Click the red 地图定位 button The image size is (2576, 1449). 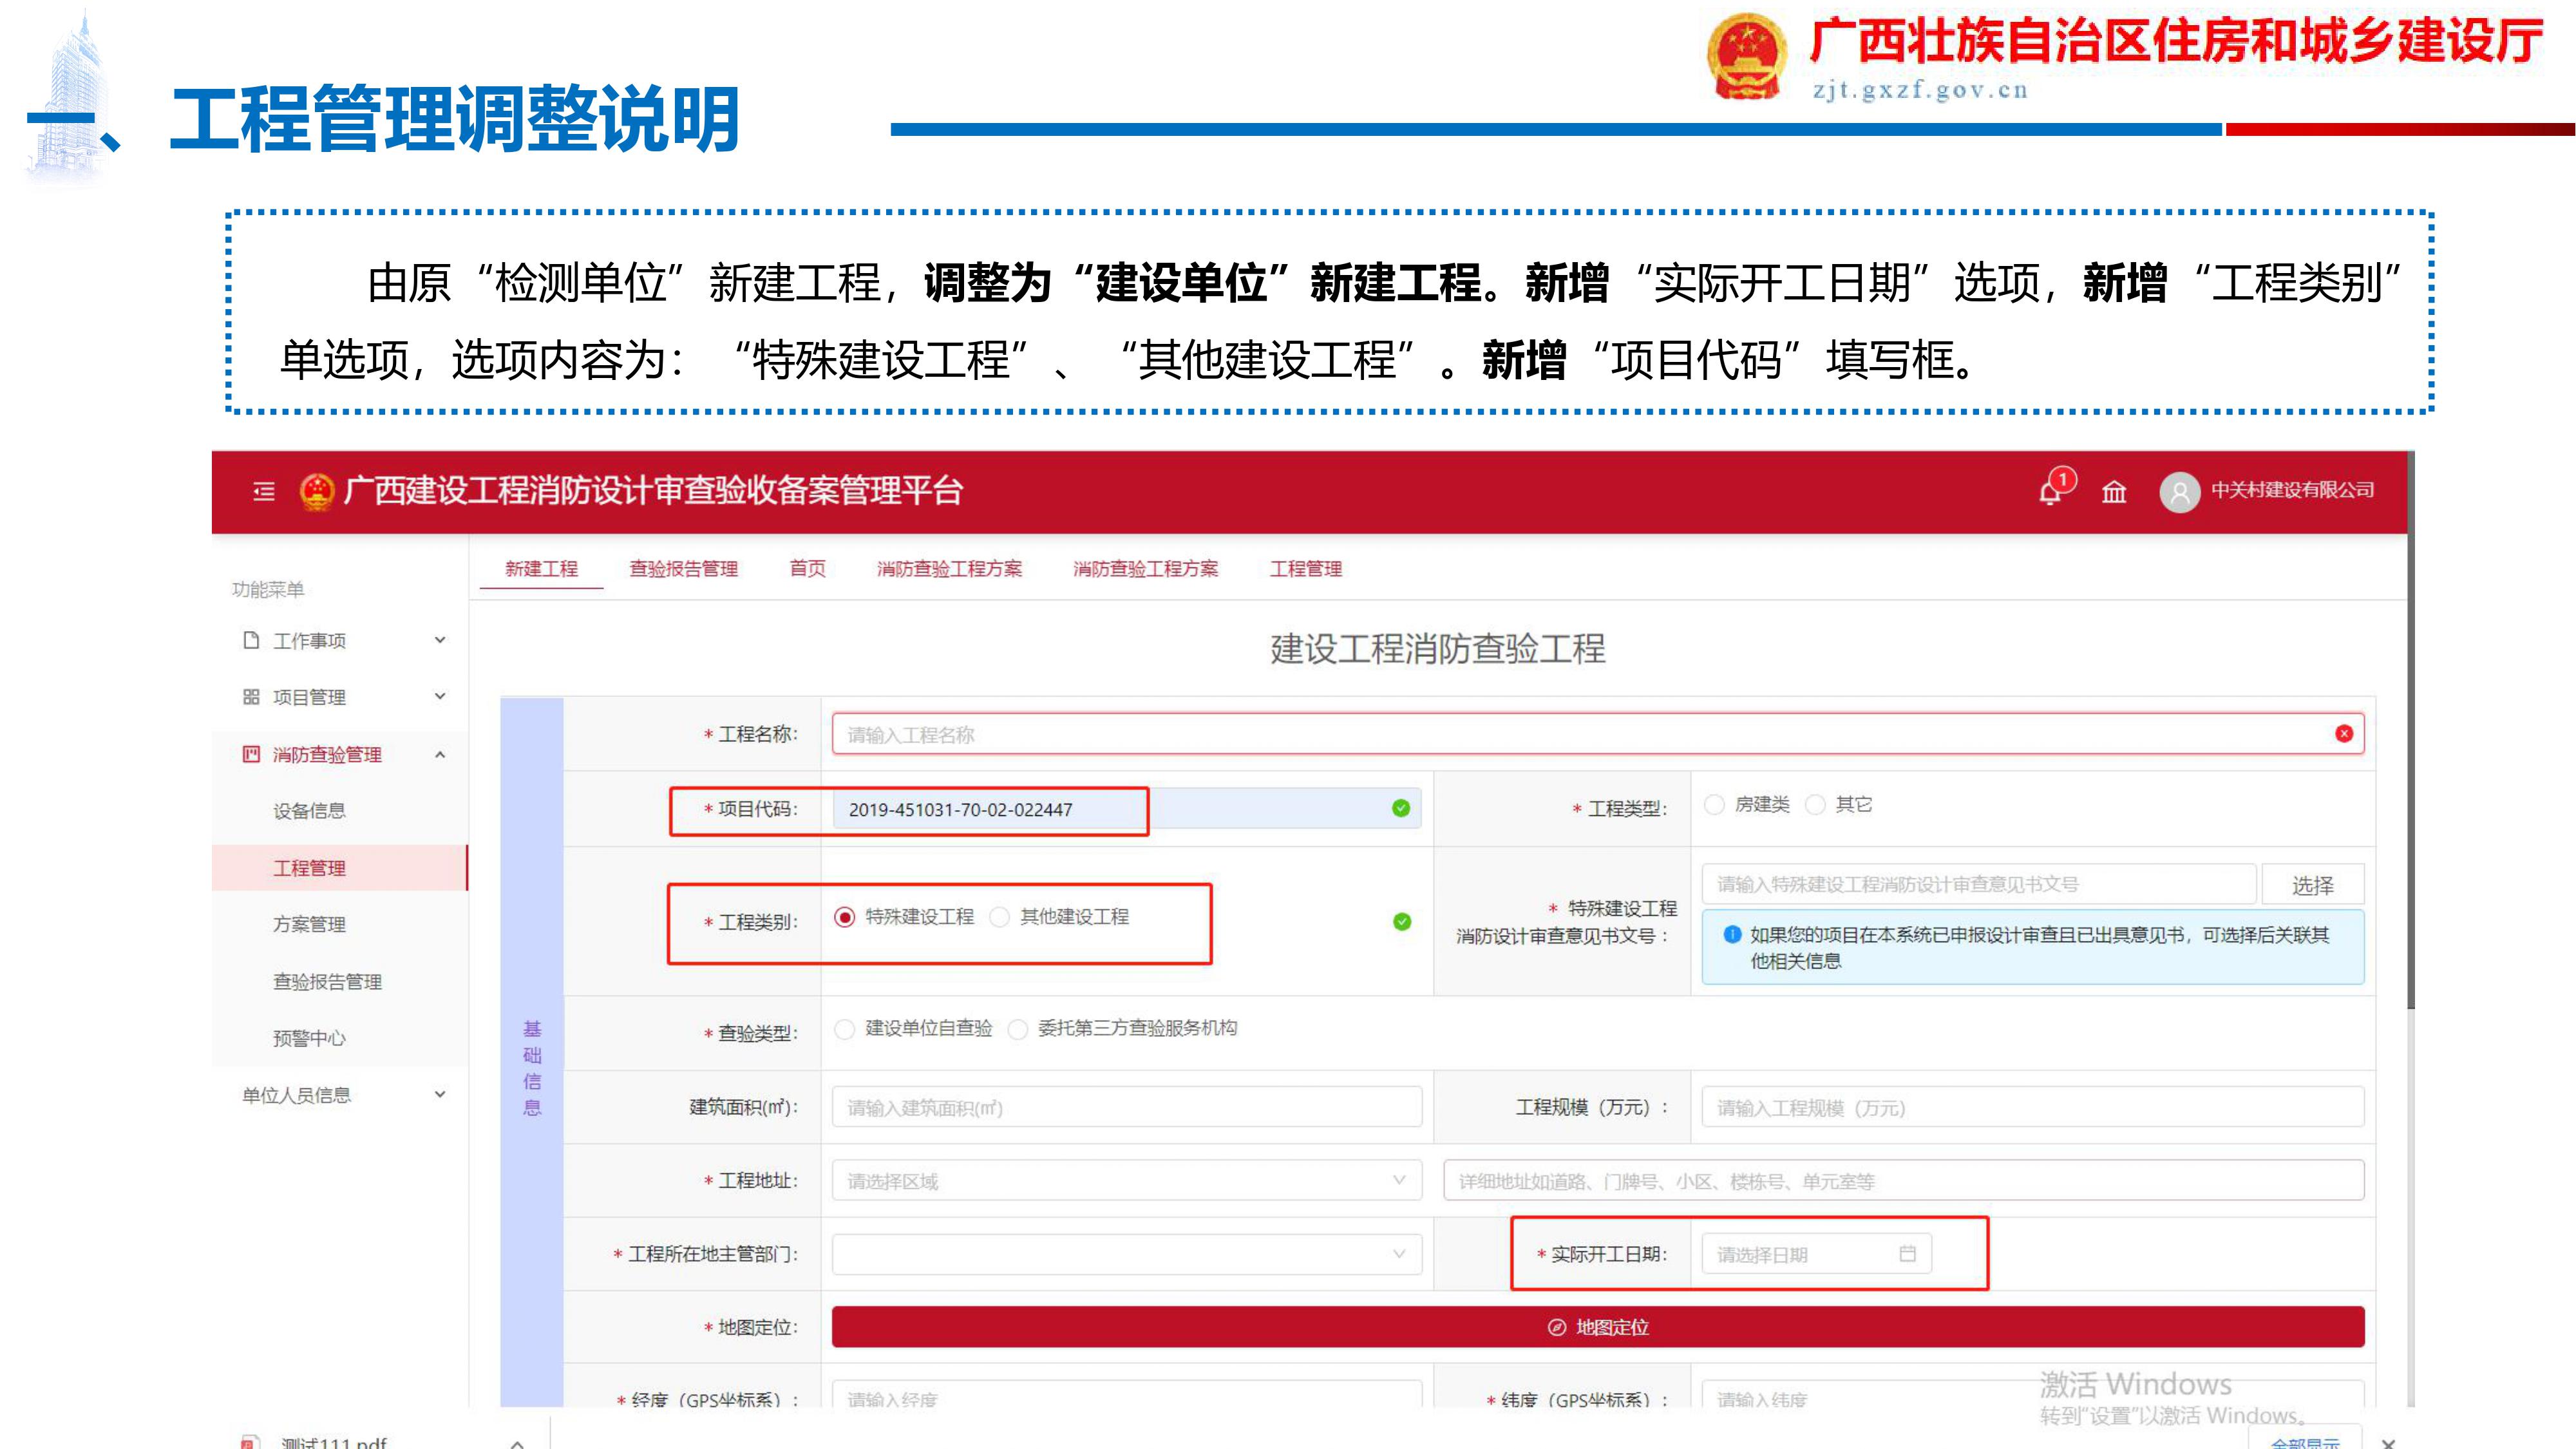(1597, 1327)
